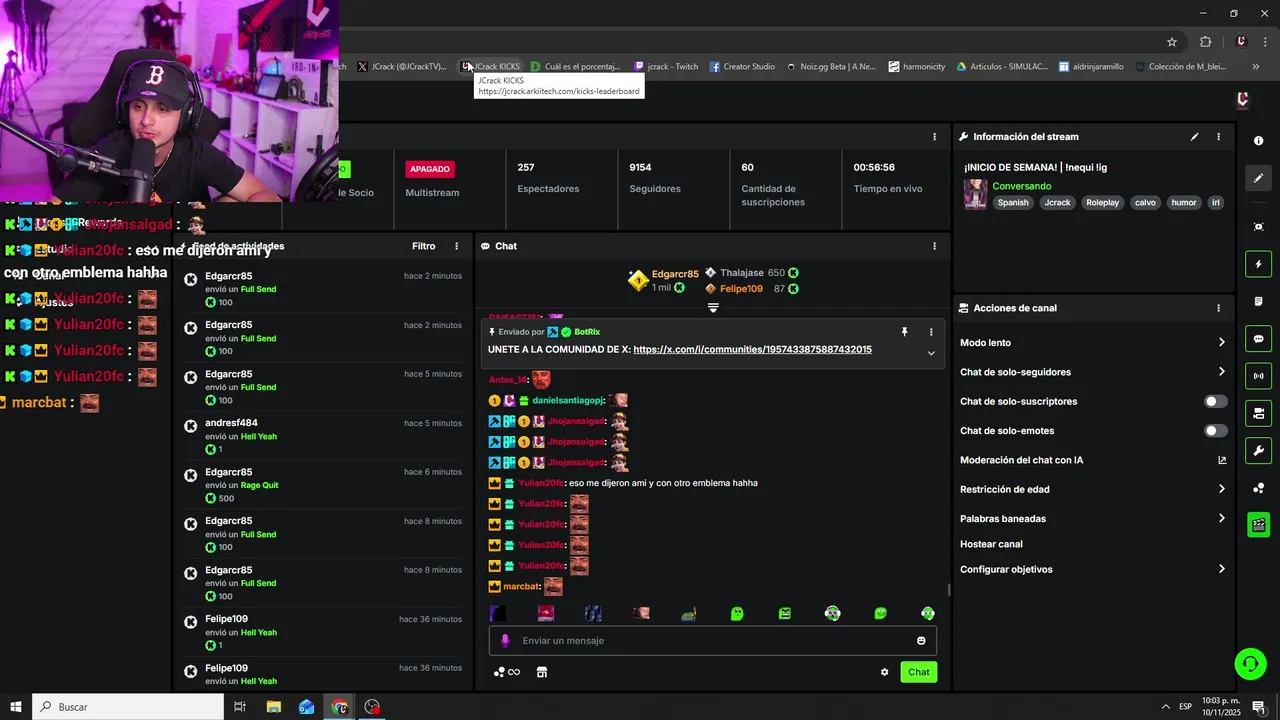
Task: Click the info icon in the right sidebar
Action: pyautogui.click(x=1258, y=141)
